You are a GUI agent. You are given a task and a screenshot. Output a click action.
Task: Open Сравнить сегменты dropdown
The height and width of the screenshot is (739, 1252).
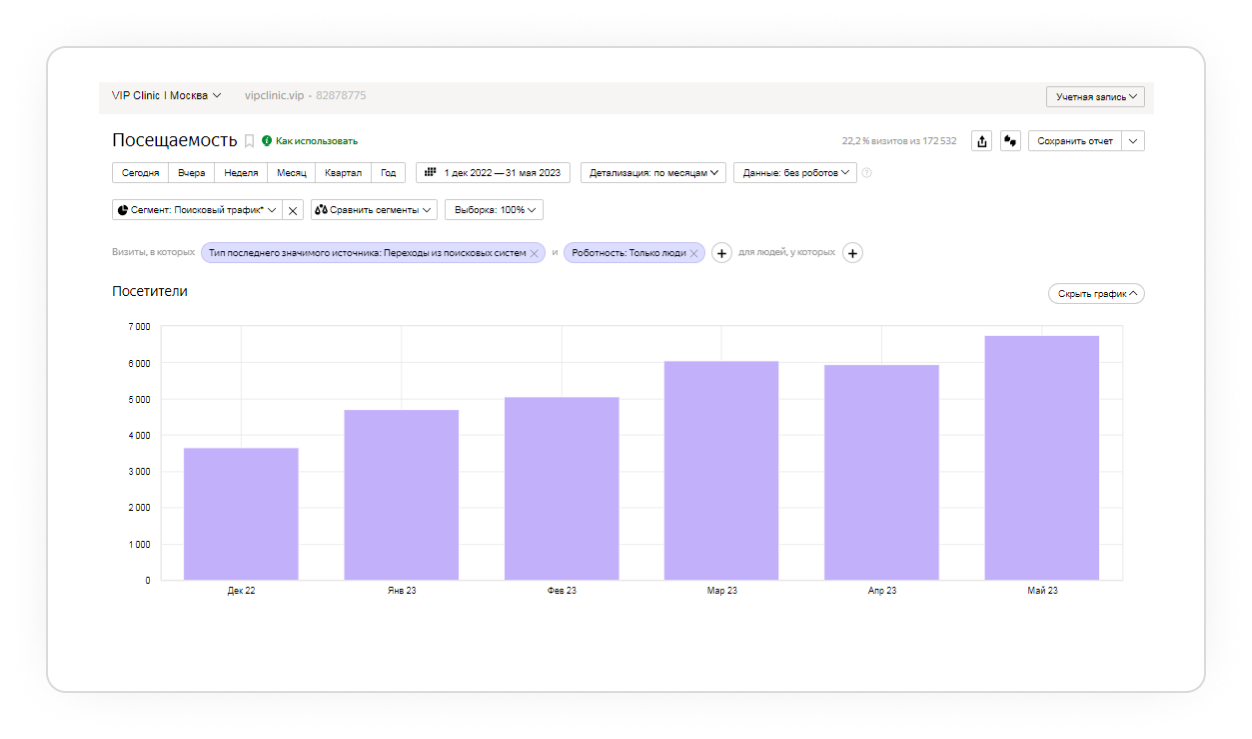click(x=374, y=210)
